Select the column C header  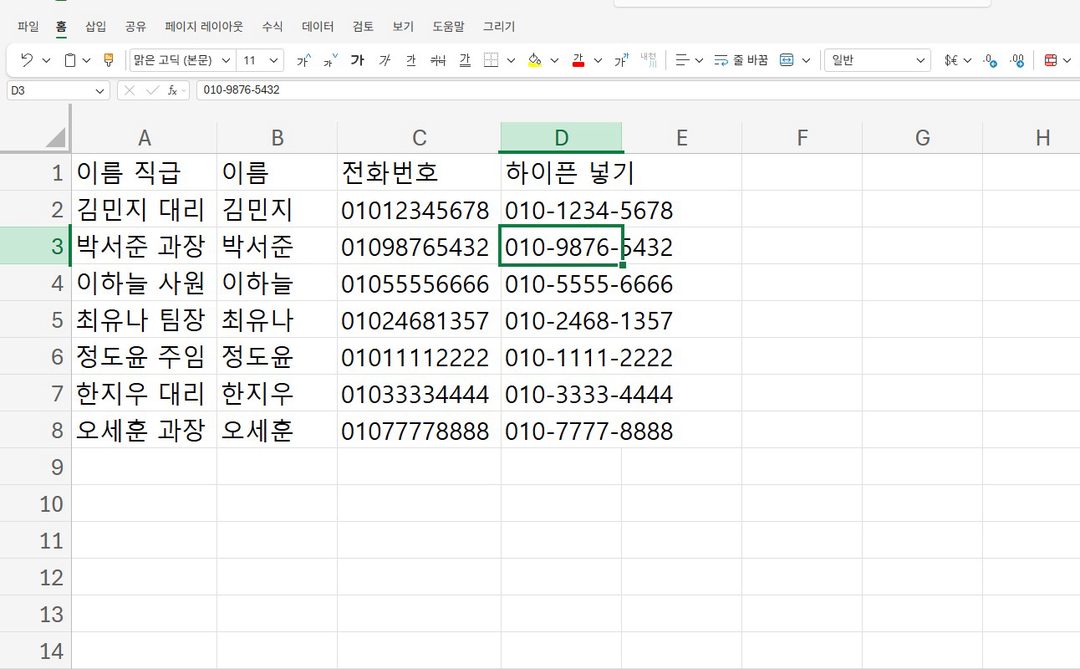point(419,138)
